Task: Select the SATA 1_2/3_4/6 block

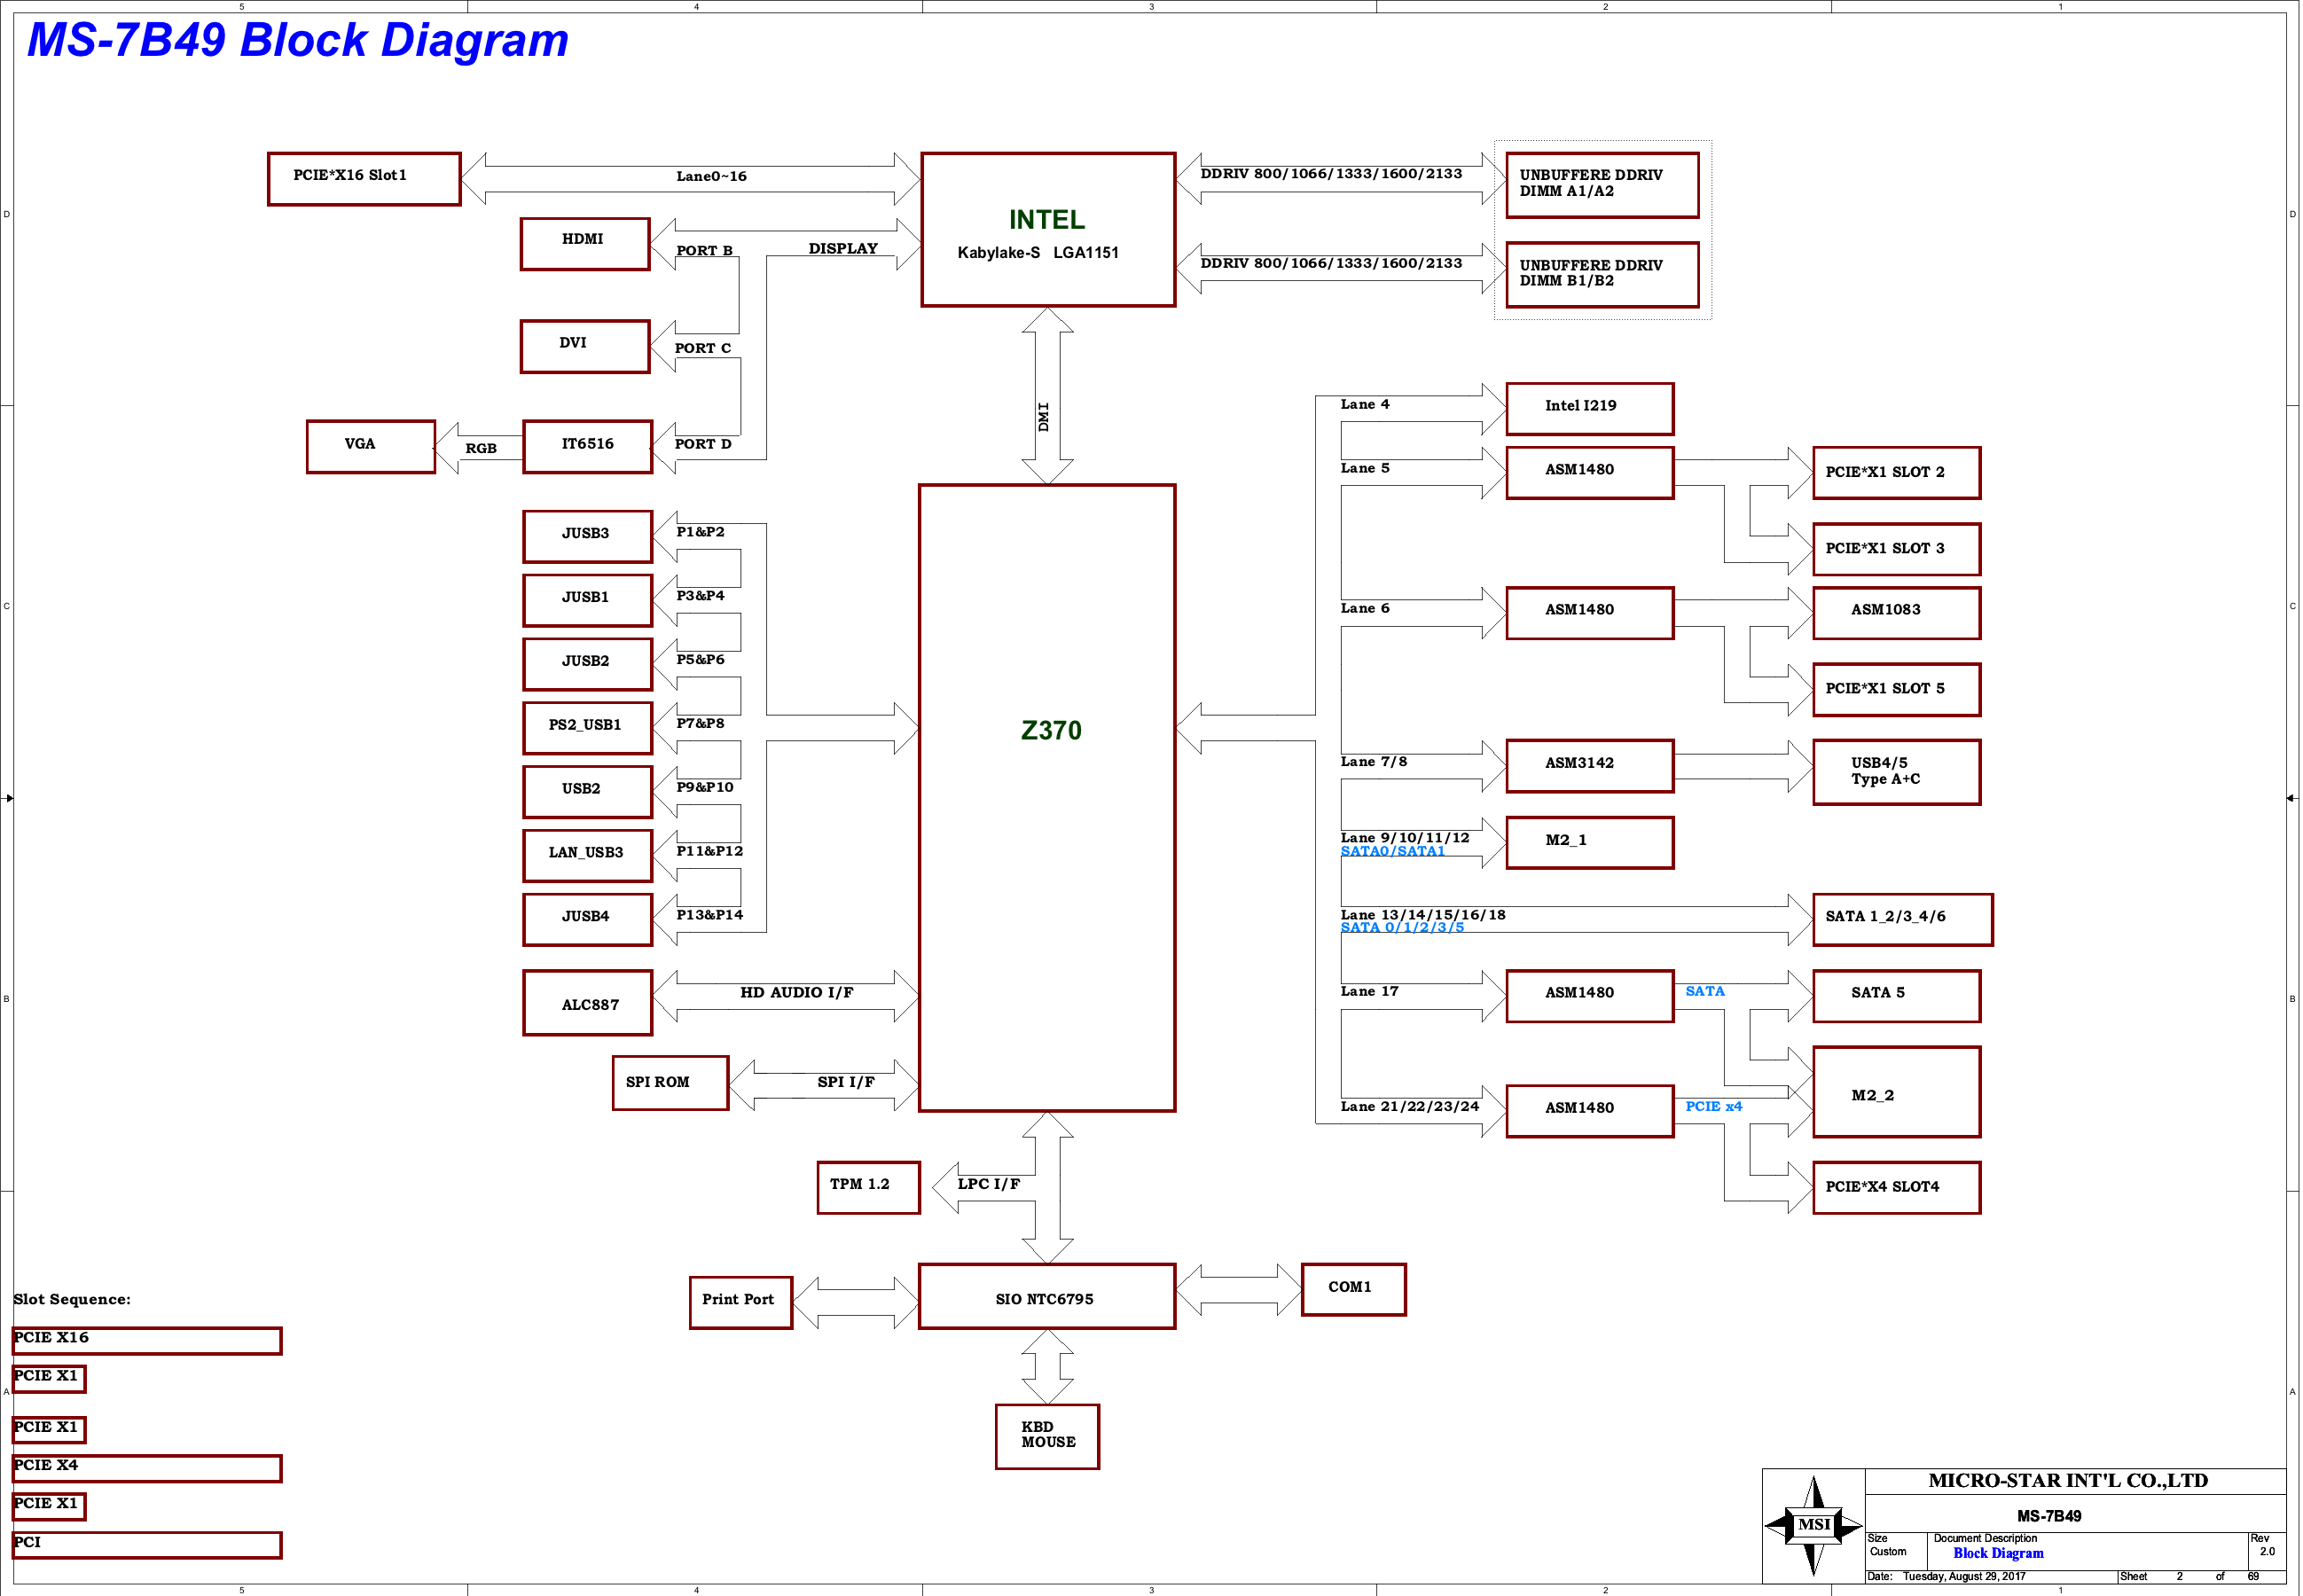Action: (1902, 919)
